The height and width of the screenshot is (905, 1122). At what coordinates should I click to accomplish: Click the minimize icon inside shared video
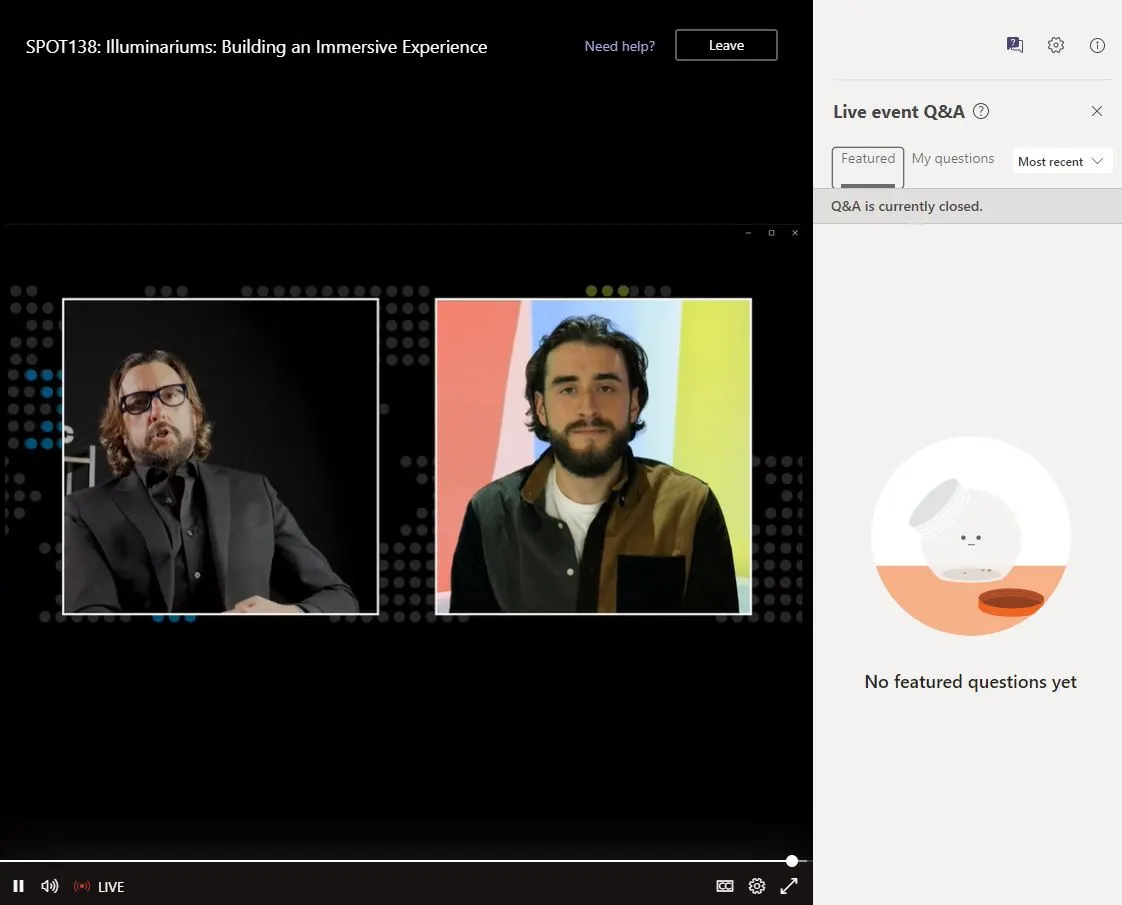pos(748,233)
